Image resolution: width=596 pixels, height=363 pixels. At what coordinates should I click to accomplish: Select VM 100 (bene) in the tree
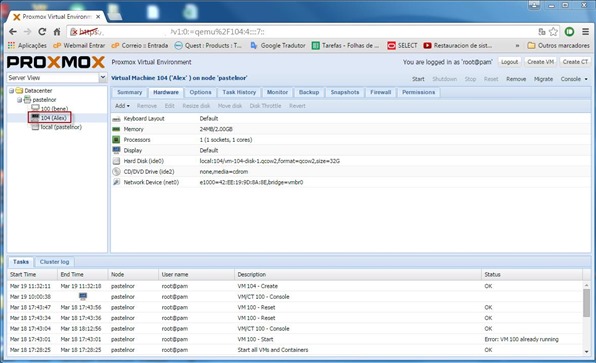[54, 109]
